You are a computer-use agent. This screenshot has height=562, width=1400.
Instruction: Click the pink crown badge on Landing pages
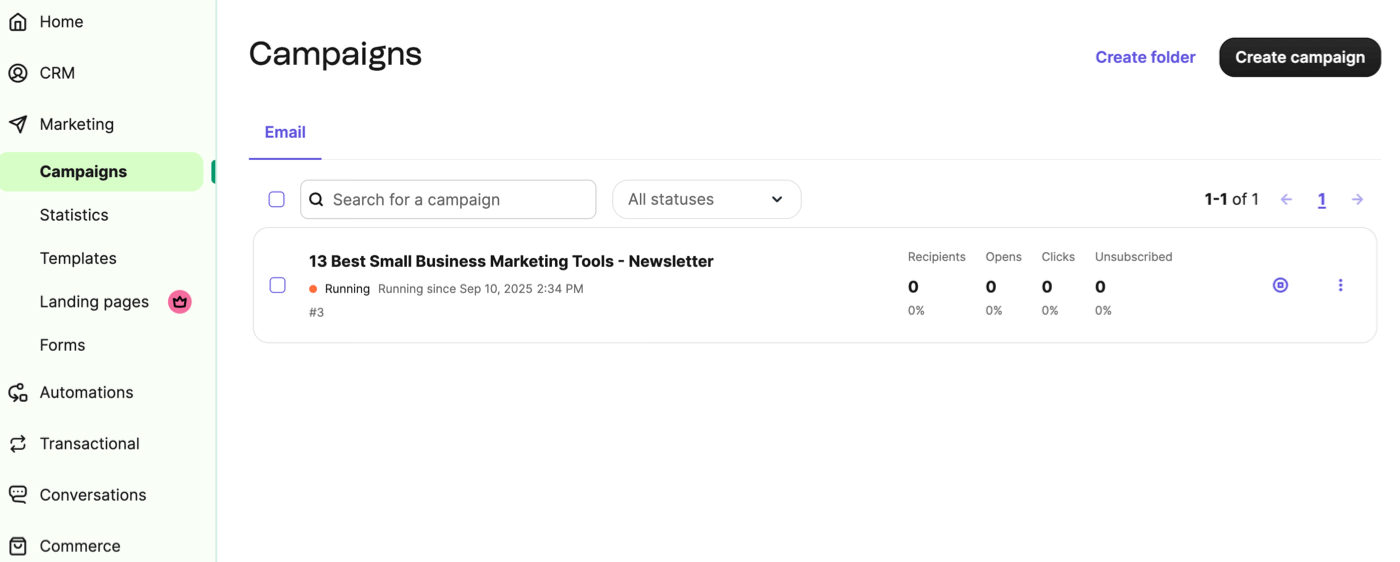click(x=180, y=301)
